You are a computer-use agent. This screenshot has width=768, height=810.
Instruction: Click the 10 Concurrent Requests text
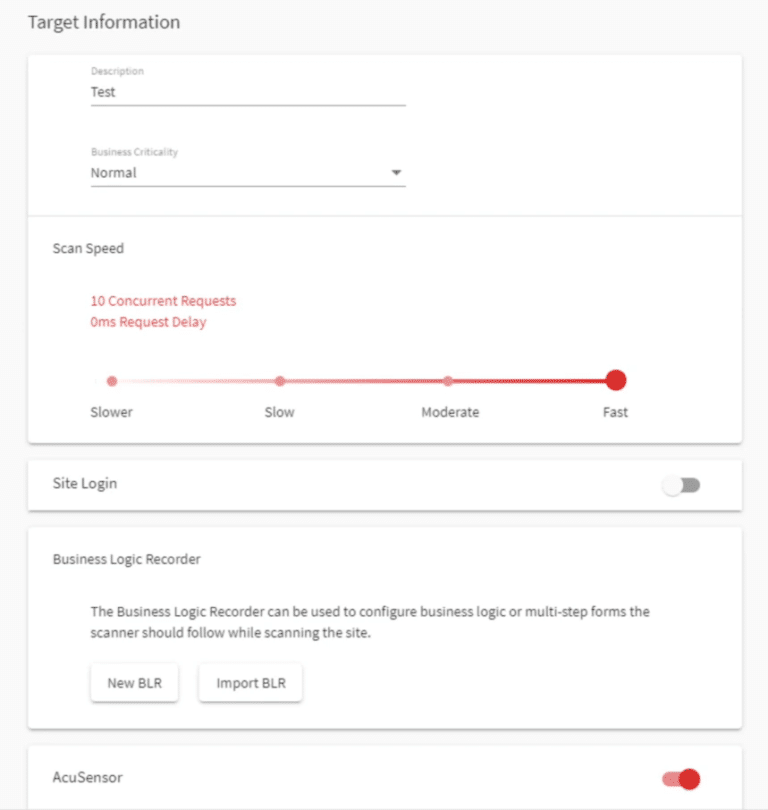point(163,300)
